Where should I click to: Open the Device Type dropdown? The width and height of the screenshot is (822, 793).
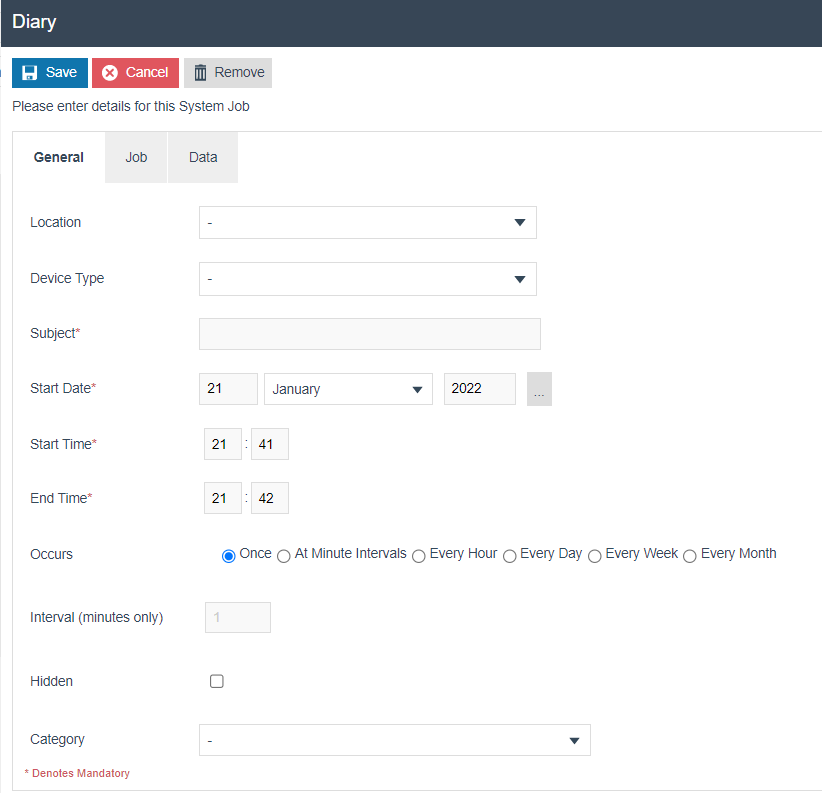click(367, 279)
